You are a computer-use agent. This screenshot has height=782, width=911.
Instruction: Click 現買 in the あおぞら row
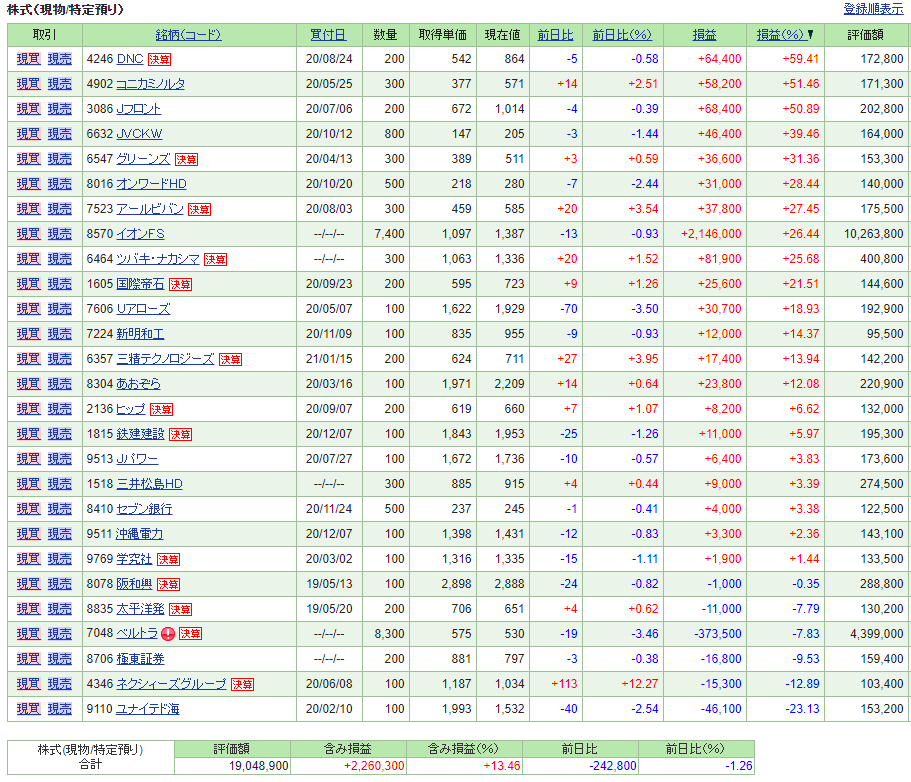[28, 383]
